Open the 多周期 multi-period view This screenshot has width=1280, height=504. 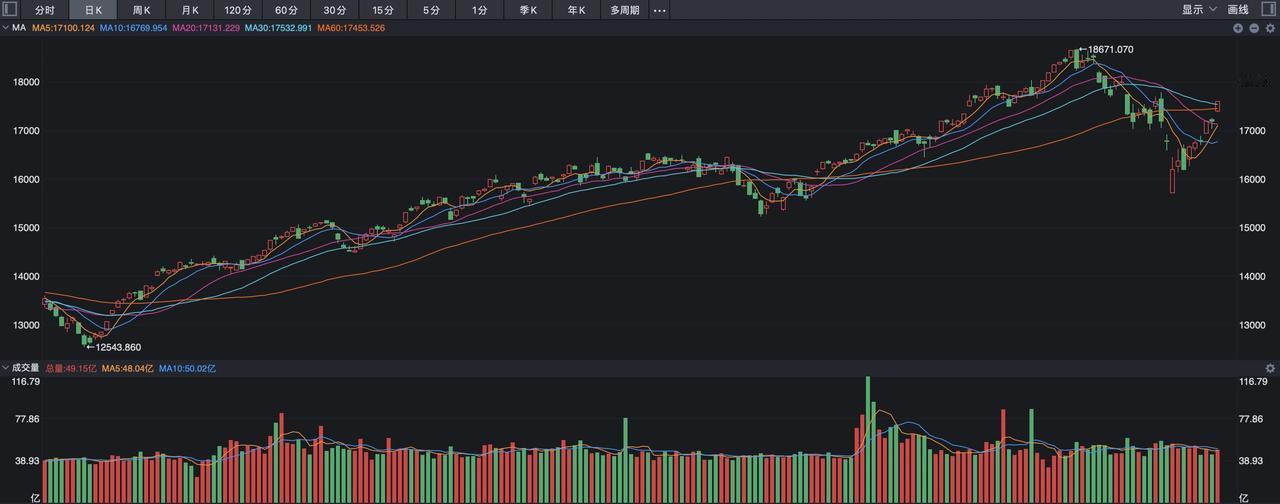[x=625, y=10]
